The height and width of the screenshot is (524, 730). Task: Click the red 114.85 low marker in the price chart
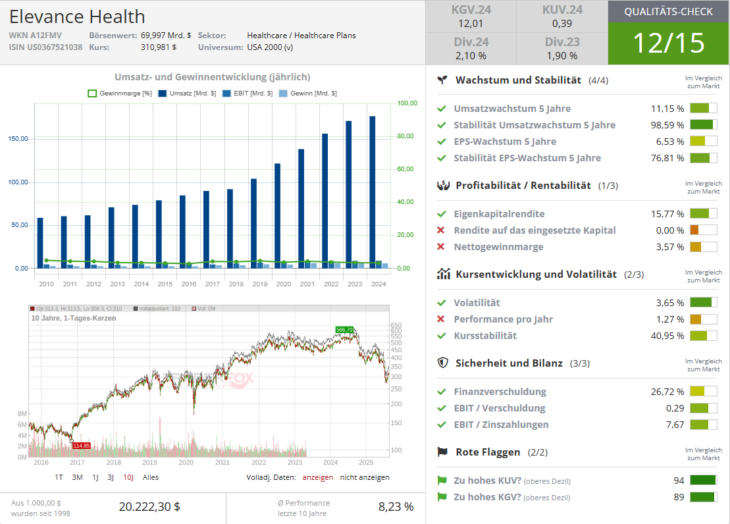(81, 446)
